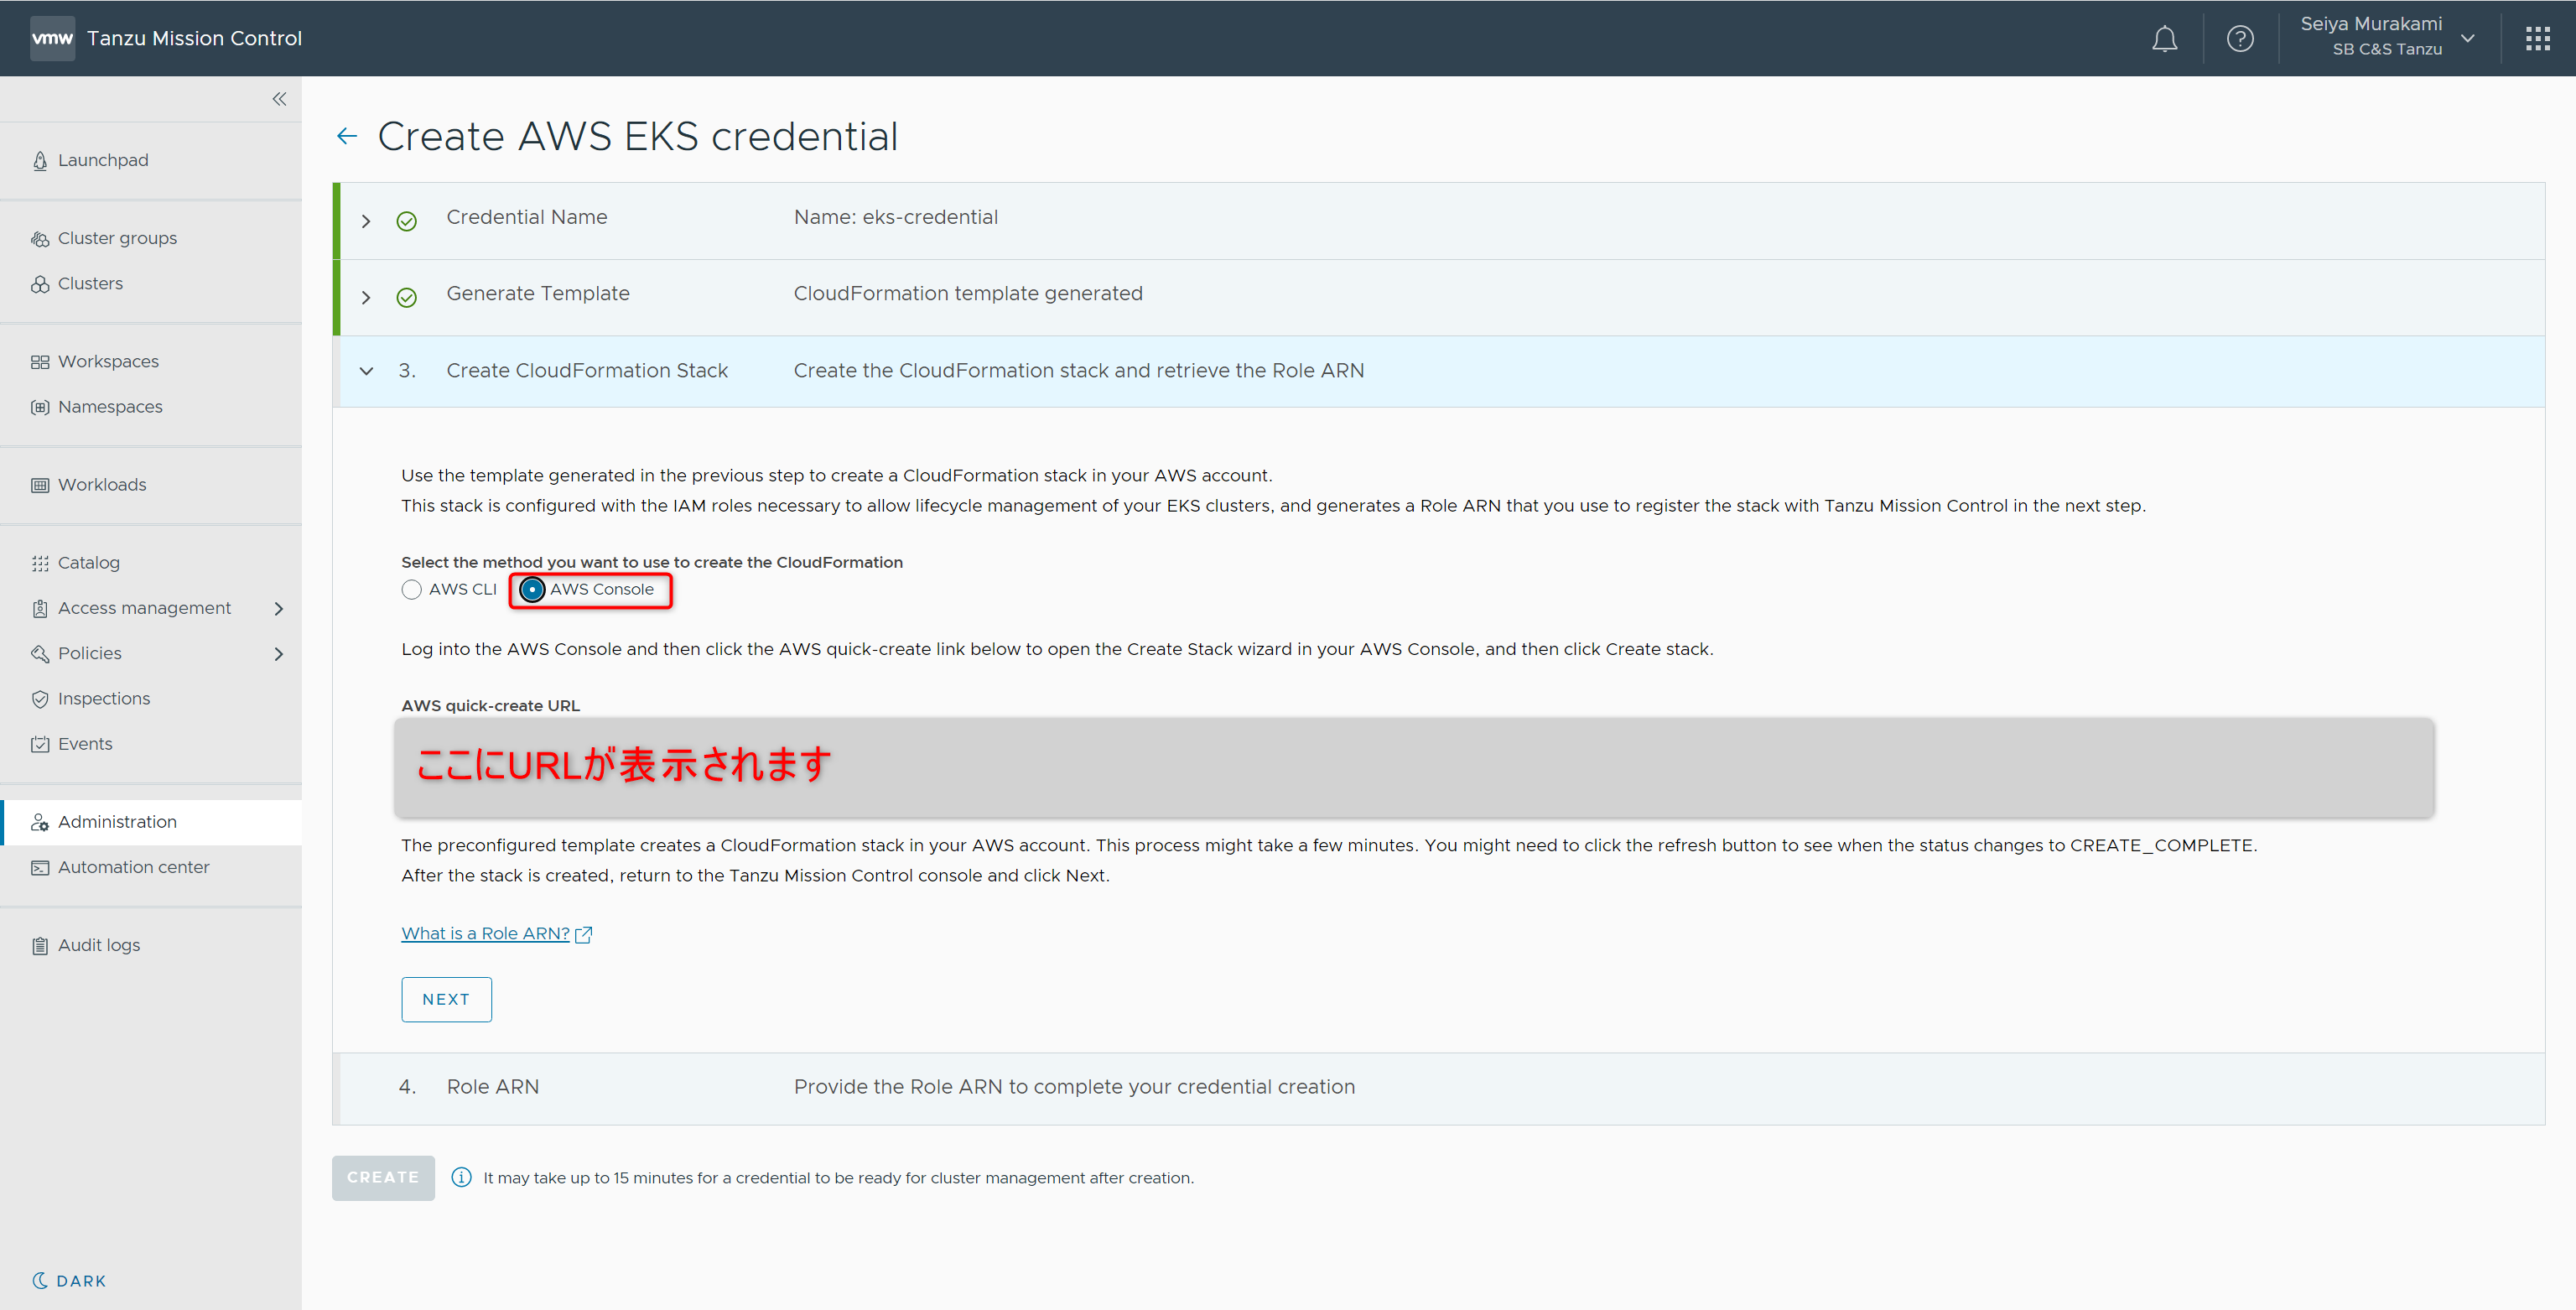Collapse the Create CloudFormation Stack step
Image resolution: width=2576 pixels, height=1310 pixels.
coord(366,371)
